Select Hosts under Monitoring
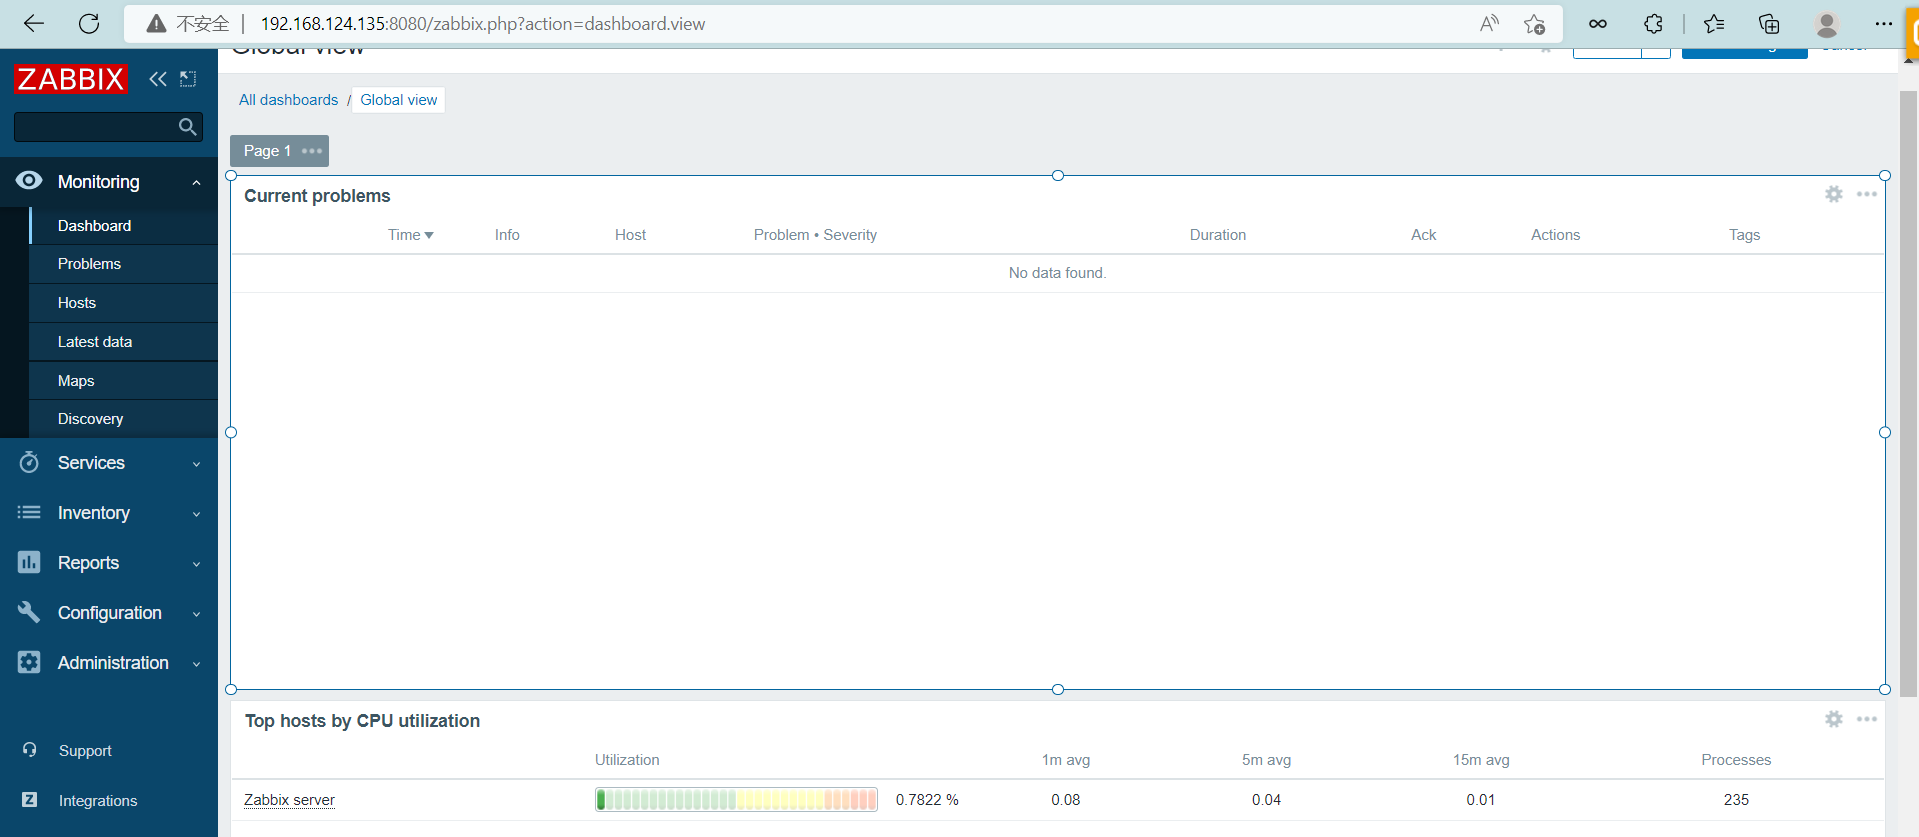The image size is (1919, 837). (x=77, y=303)
